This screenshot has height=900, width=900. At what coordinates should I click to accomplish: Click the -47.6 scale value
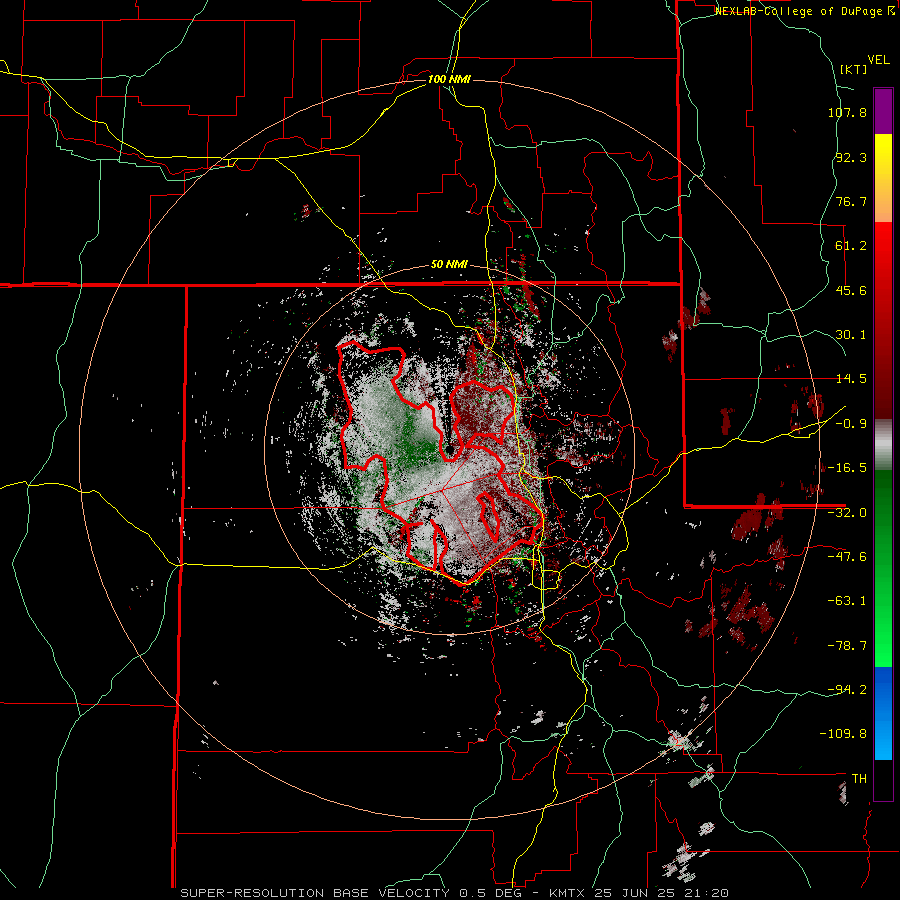pos(847,557)
